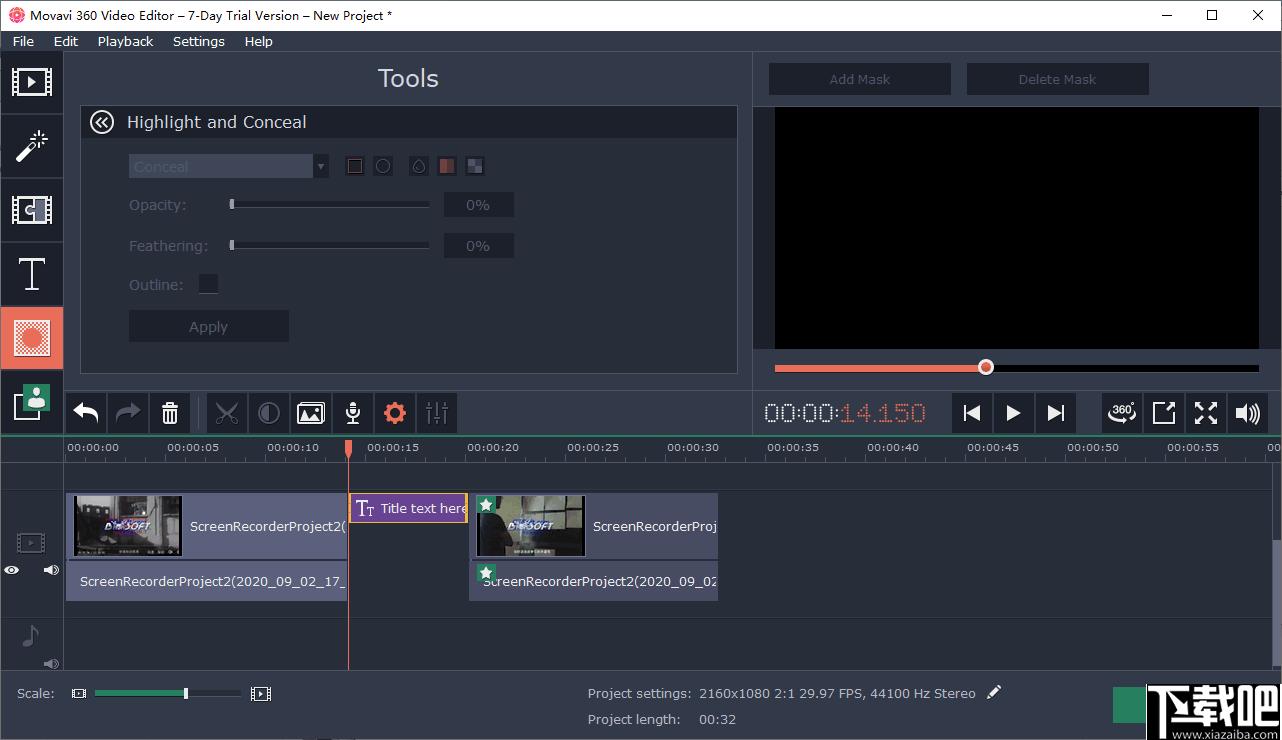Open the Titles text tab
Image resolution: width=1282 pixels, height=740 pixels.
(x=31, y=274)
